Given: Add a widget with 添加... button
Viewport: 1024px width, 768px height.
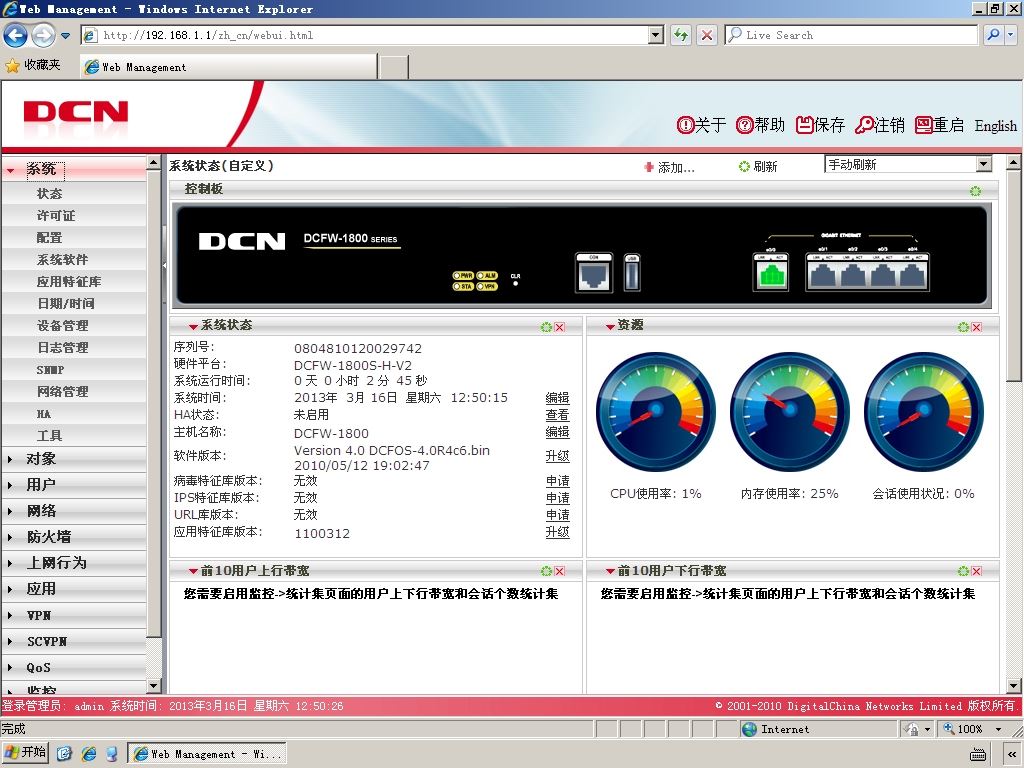Looking at the screenshot, I should [x=669, y=167].
